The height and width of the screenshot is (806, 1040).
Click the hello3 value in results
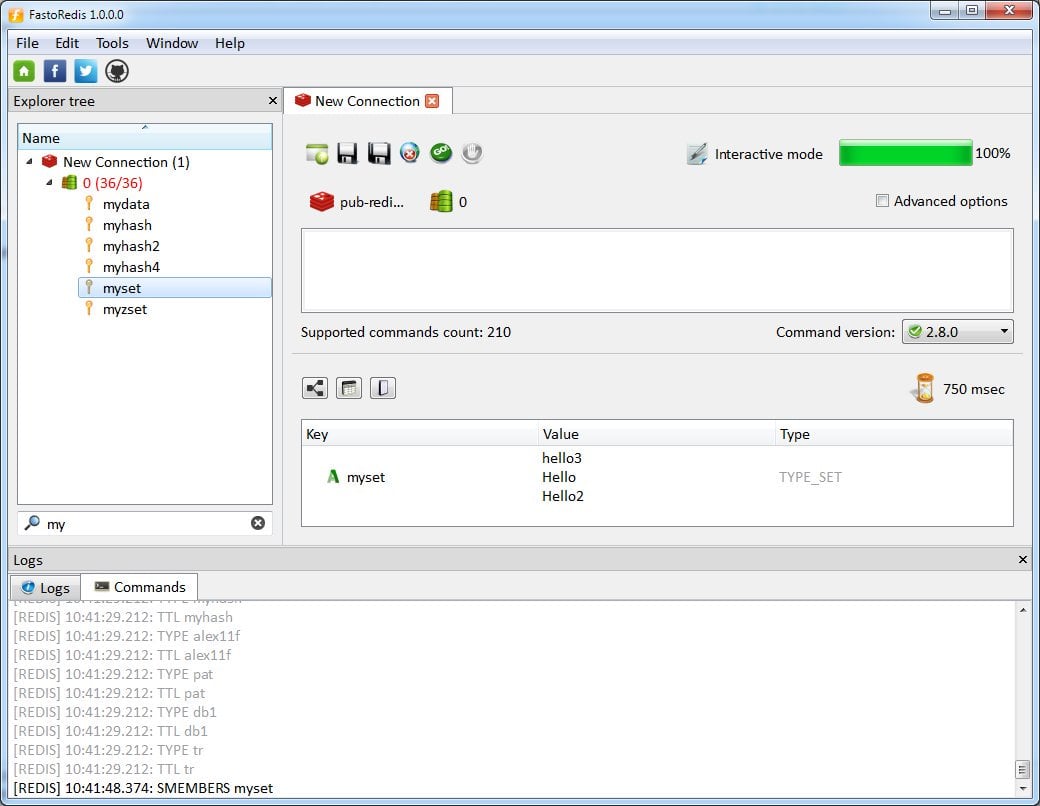pyautogui.click(x=561, y=458)
